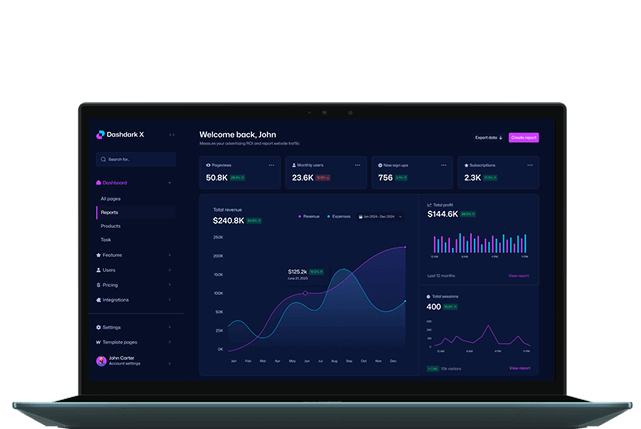This screenshot has width=641, height=429.
Task: Open the Jan 2024 - Dec 2024 date range dropdown
Action: click(379, 216)
